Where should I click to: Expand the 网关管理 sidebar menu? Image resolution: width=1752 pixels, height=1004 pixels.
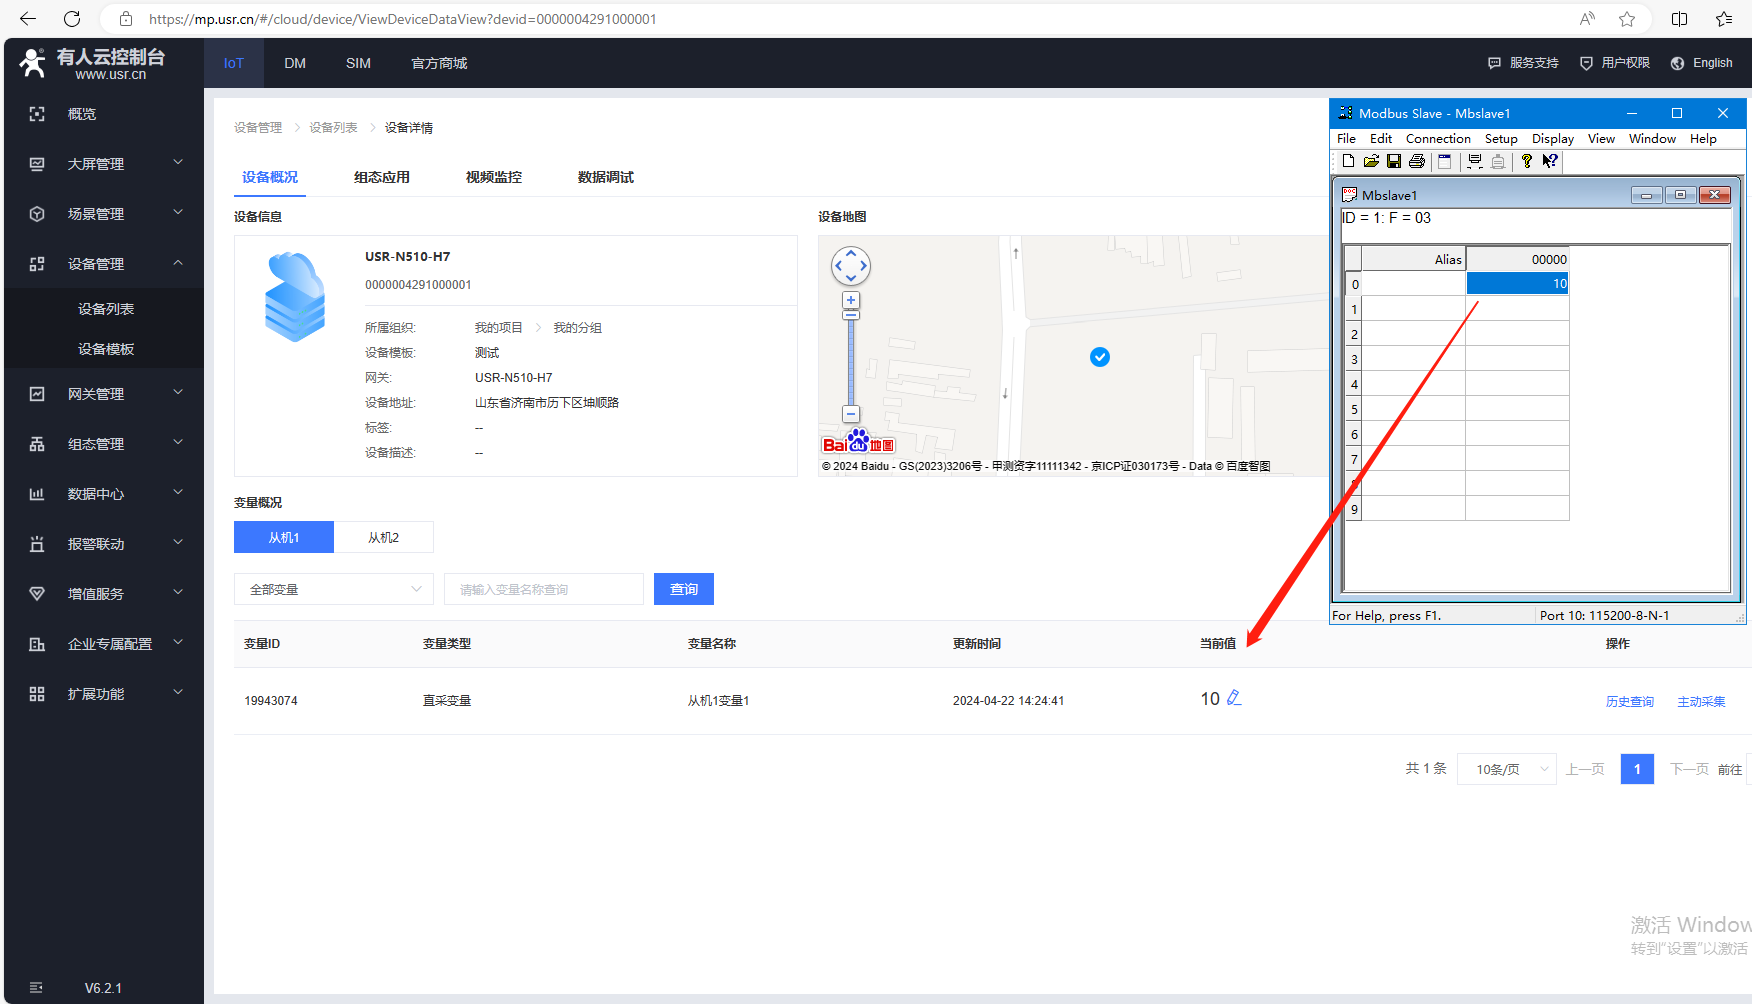point(104,394)
